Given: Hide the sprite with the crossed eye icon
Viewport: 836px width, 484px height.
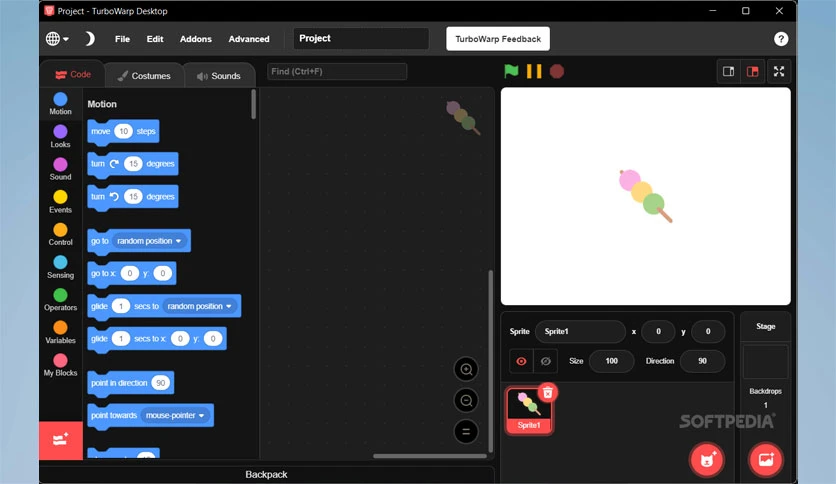Looking at the screenshot, I should point(545,361).
